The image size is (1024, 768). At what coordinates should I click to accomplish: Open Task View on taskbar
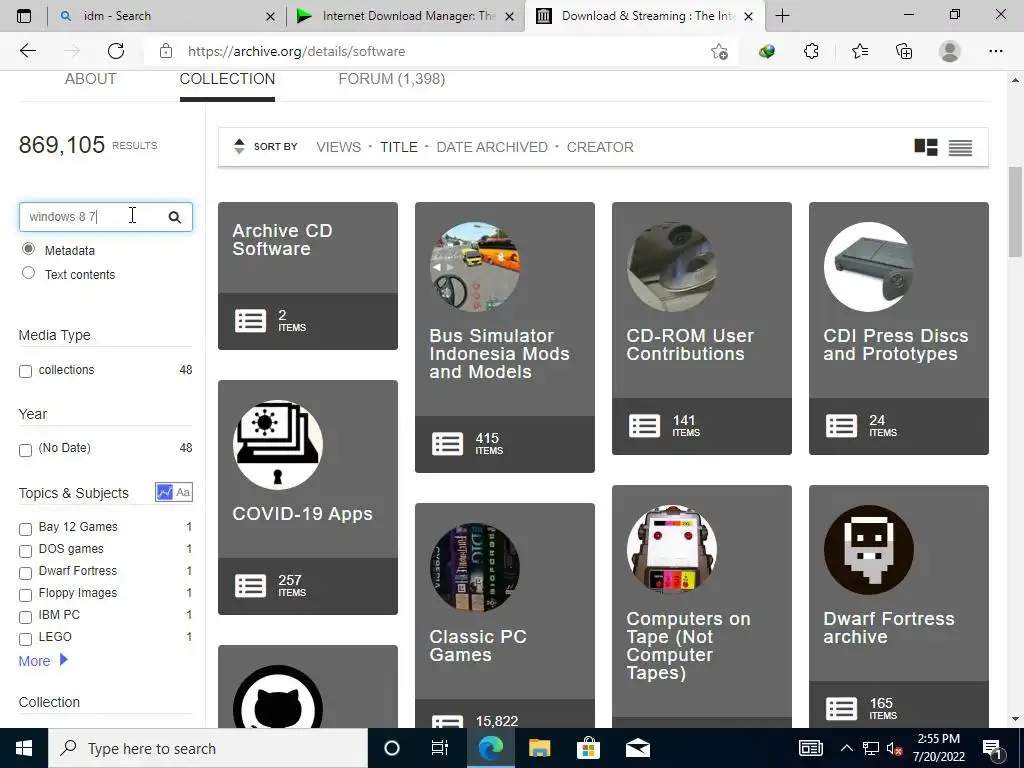(440, 748)
